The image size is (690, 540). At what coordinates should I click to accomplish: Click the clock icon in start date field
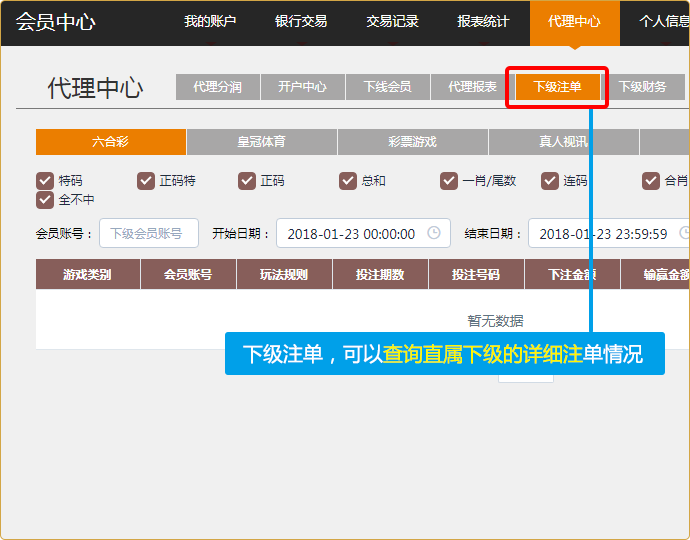coord(434,233)
